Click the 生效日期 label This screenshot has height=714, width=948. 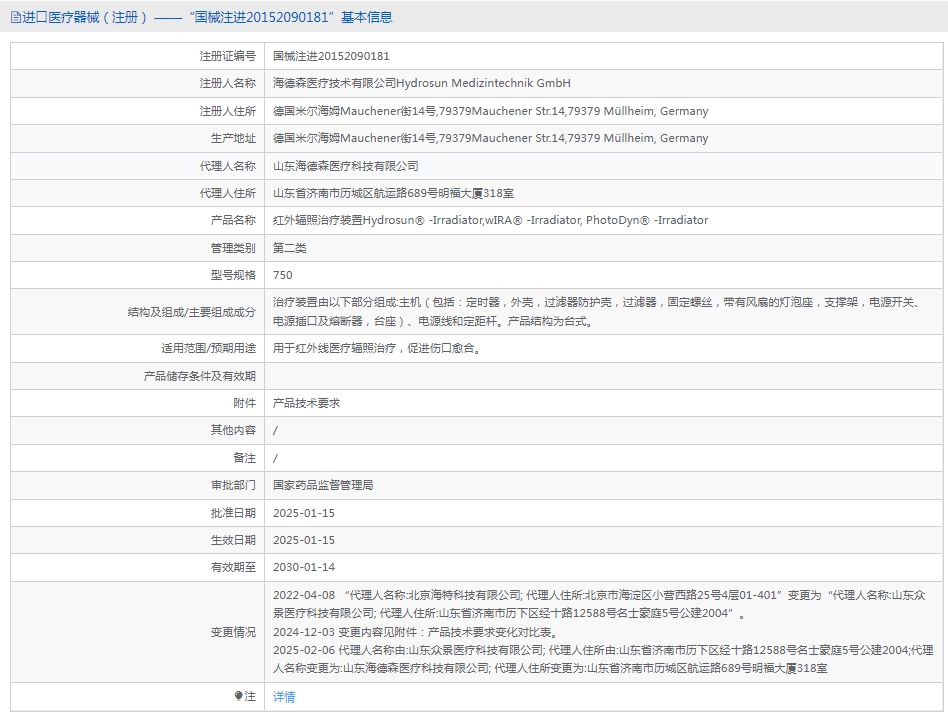(x=233, y=540)
